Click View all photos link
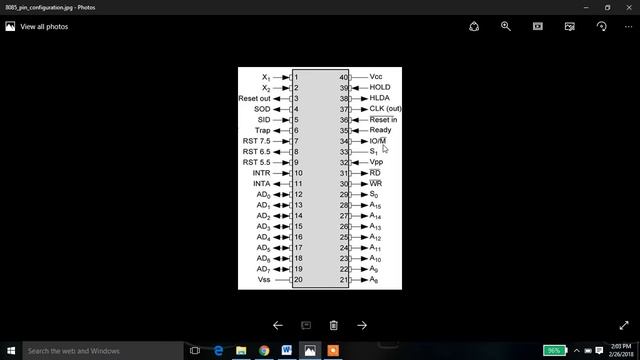The height and width of the screenshot is (360, 640). (44, 27)
